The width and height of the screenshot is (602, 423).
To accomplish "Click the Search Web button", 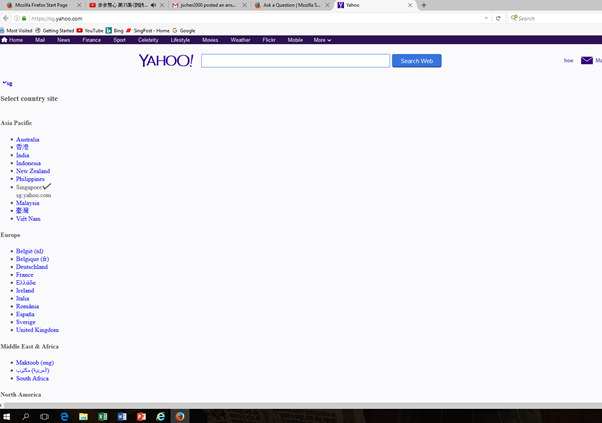I will pos(417,61).
